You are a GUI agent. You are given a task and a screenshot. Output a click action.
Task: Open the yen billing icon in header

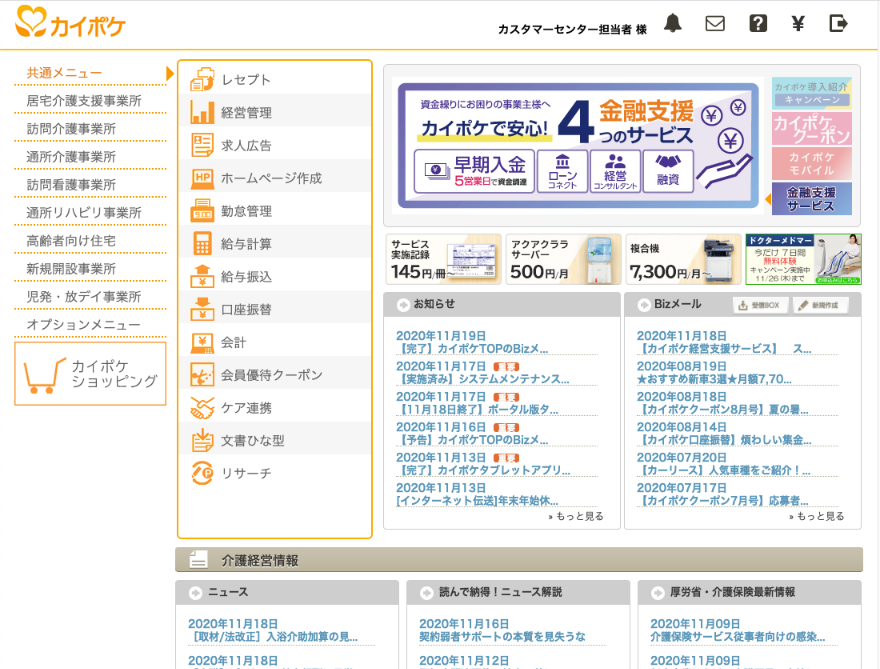[798, 24]
